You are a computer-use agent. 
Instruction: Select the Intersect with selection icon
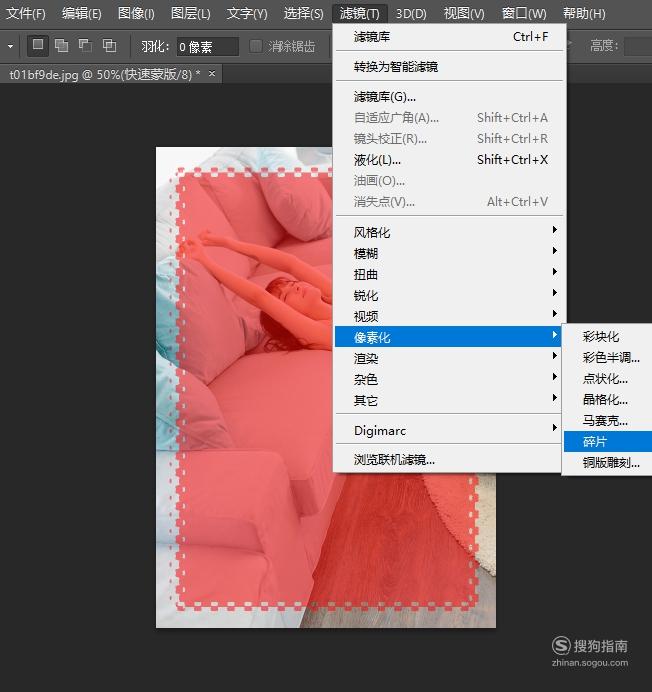click(109, 45)
